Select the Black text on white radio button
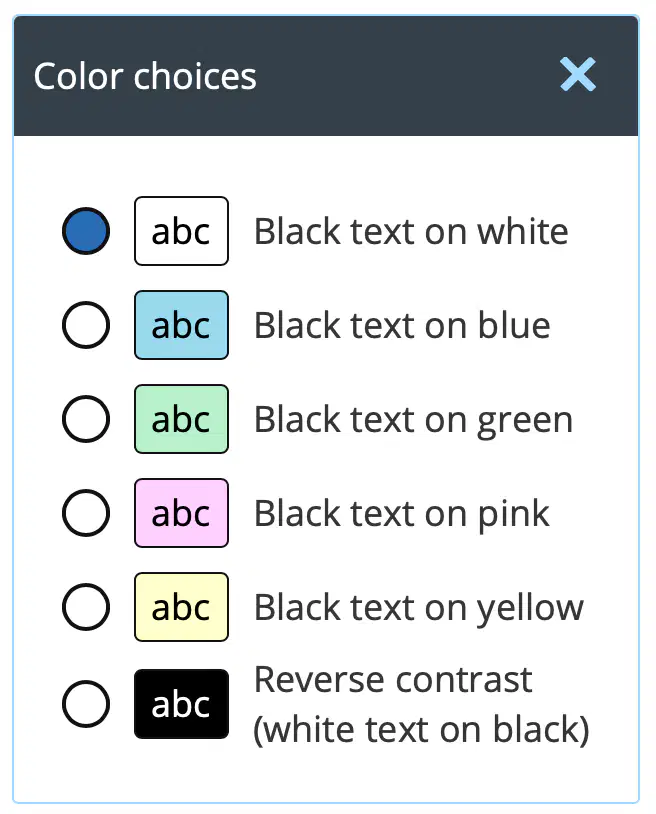The height and width of the screenshot is (814, 656). pyautogui.click(x=86, y=231)
